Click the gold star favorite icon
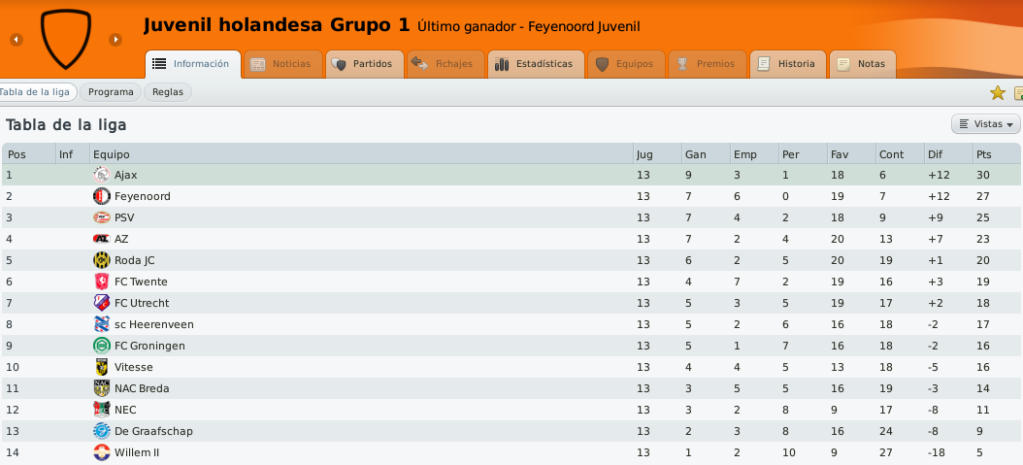 point(998,93)
